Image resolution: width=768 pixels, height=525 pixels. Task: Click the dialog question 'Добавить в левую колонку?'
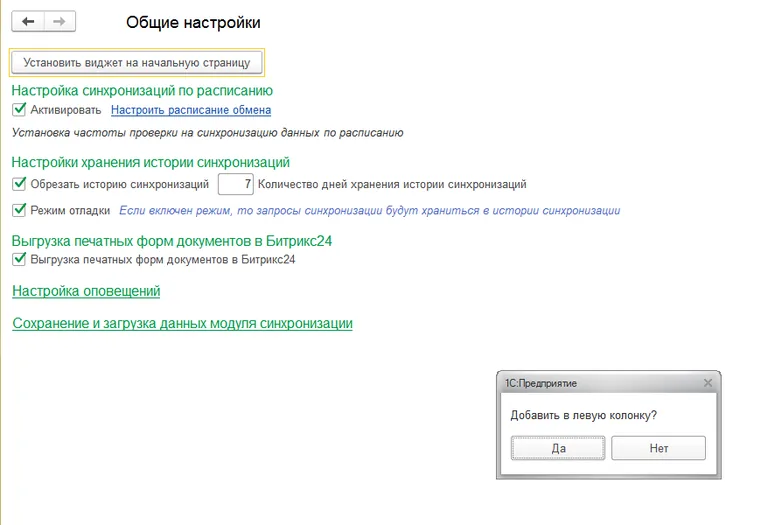coord(583,415)
